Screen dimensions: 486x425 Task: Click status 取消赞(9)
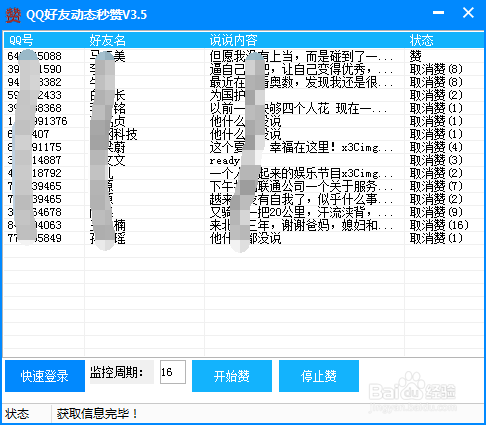(x=436, y=212)
